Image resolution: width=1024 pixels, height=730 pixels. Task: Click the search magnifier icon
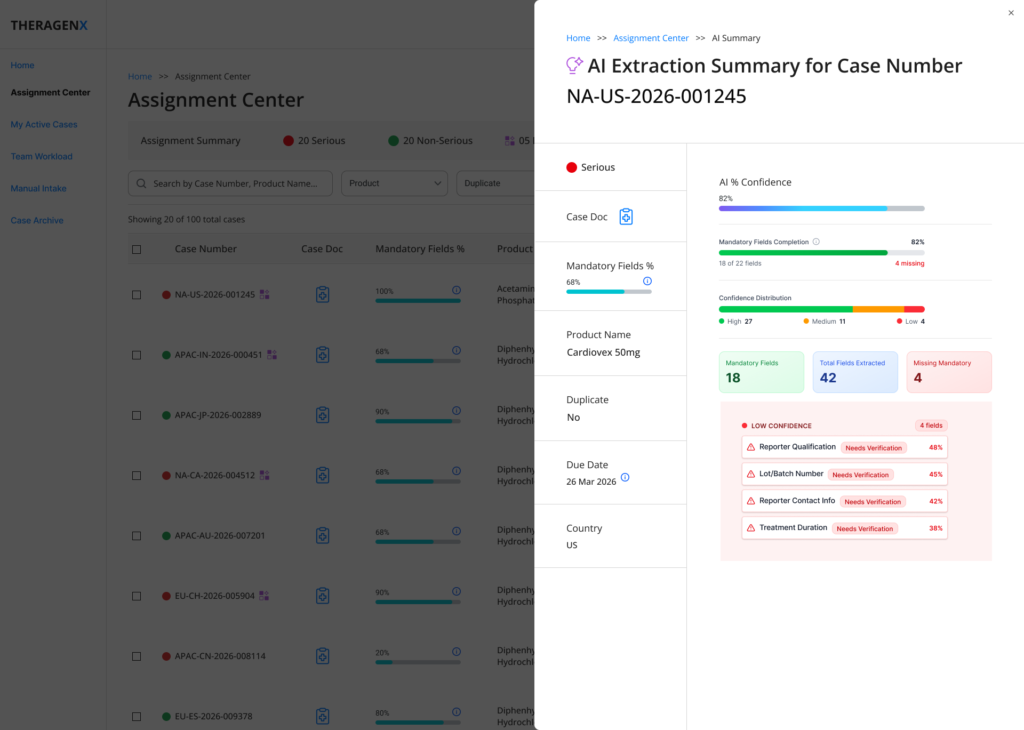tap(141, 183)
